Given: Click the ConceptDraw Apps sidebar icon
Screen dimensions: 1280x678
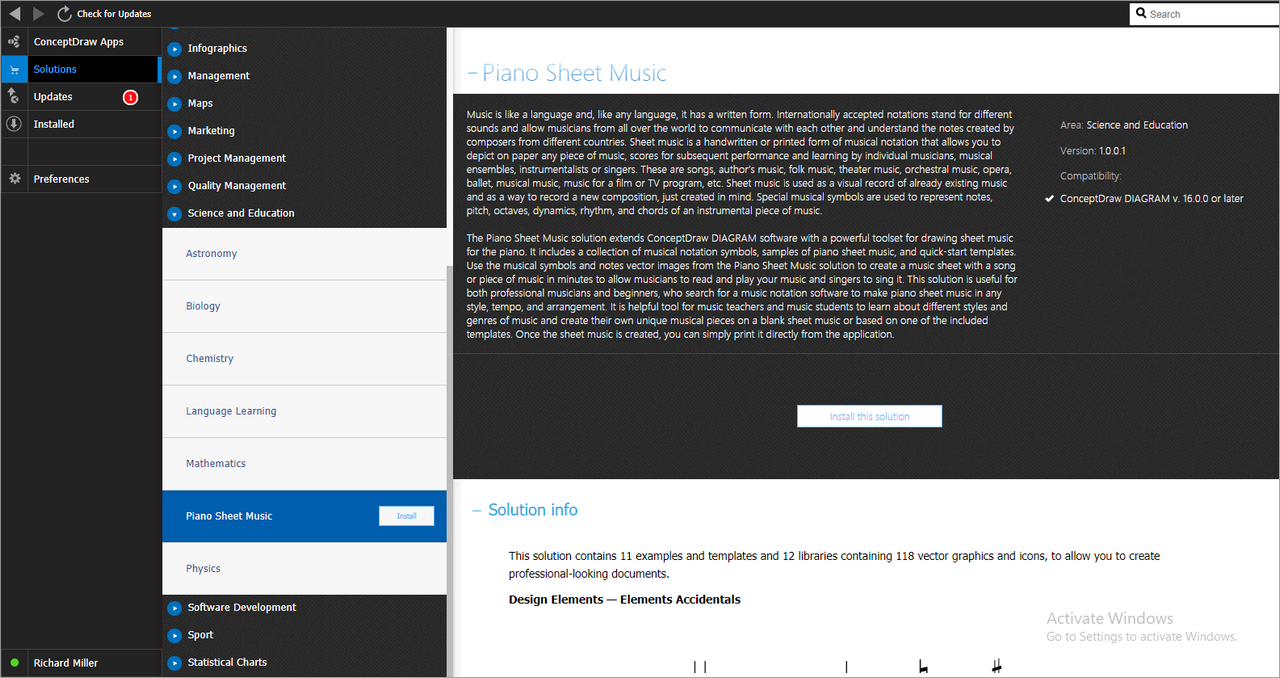Looking at the screenshot, I should [x=14, y=42].
